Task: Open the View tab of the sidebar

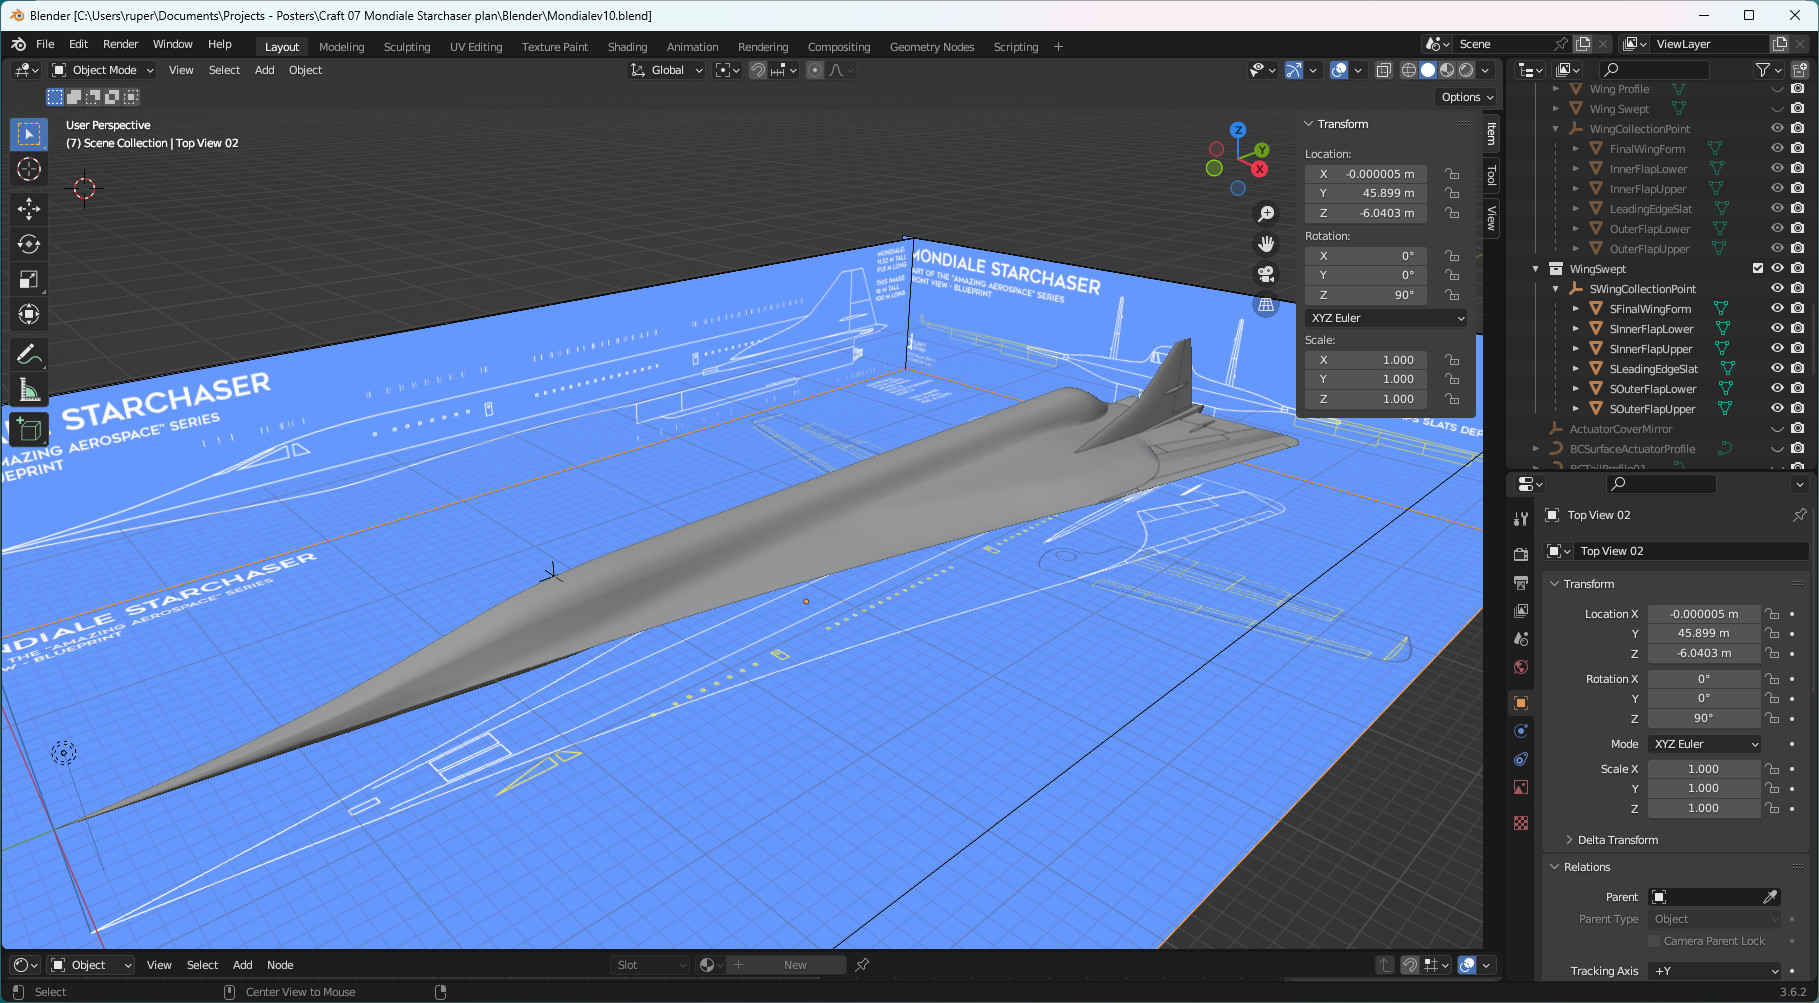Action: [x=1491, y=218]
